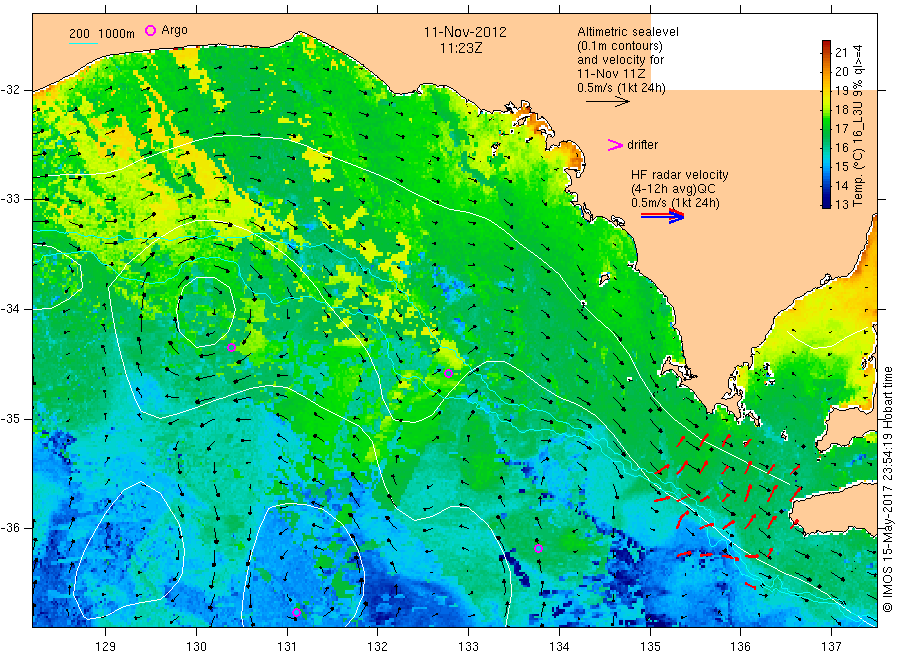This screenshot has height=660, width=900.
Task: Click the dark blue 13 degree colorbar end
Action: pos(827,204)
